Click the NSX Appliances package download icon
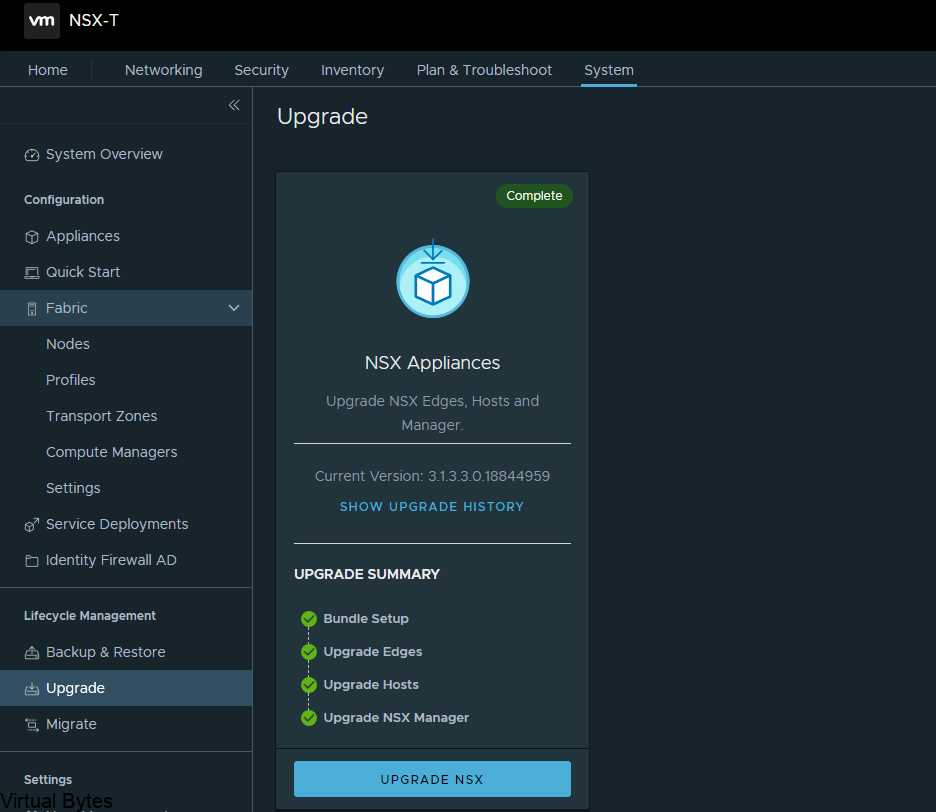Screen dimensions: 936x812 433,279
